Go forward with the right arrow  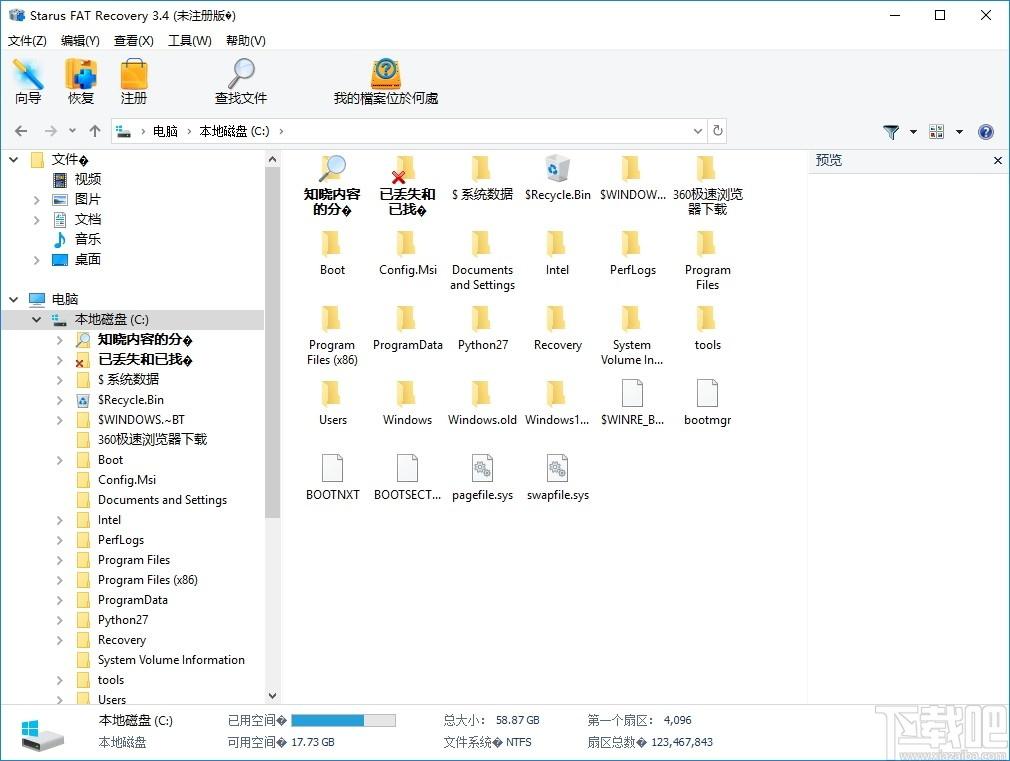50,131
